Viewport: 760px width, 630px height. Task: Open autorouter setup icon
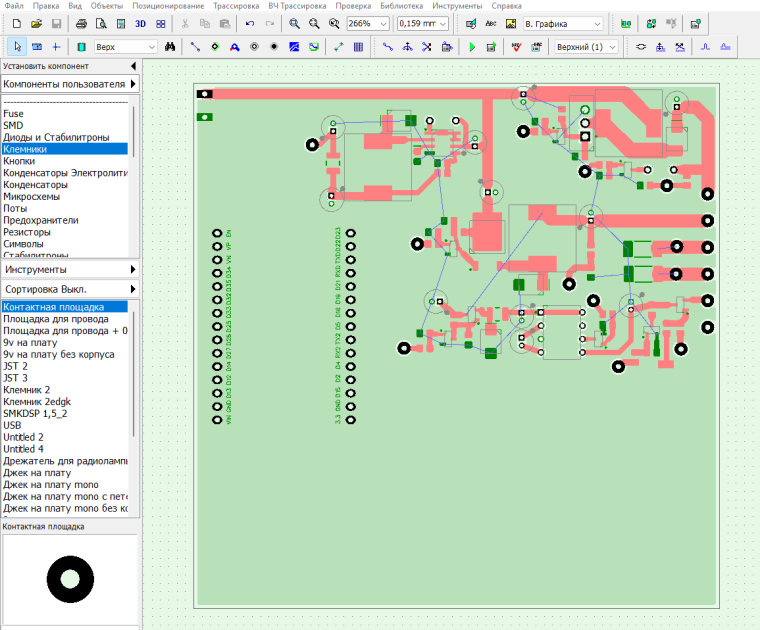pyautogui.click(x=491, y=47)
